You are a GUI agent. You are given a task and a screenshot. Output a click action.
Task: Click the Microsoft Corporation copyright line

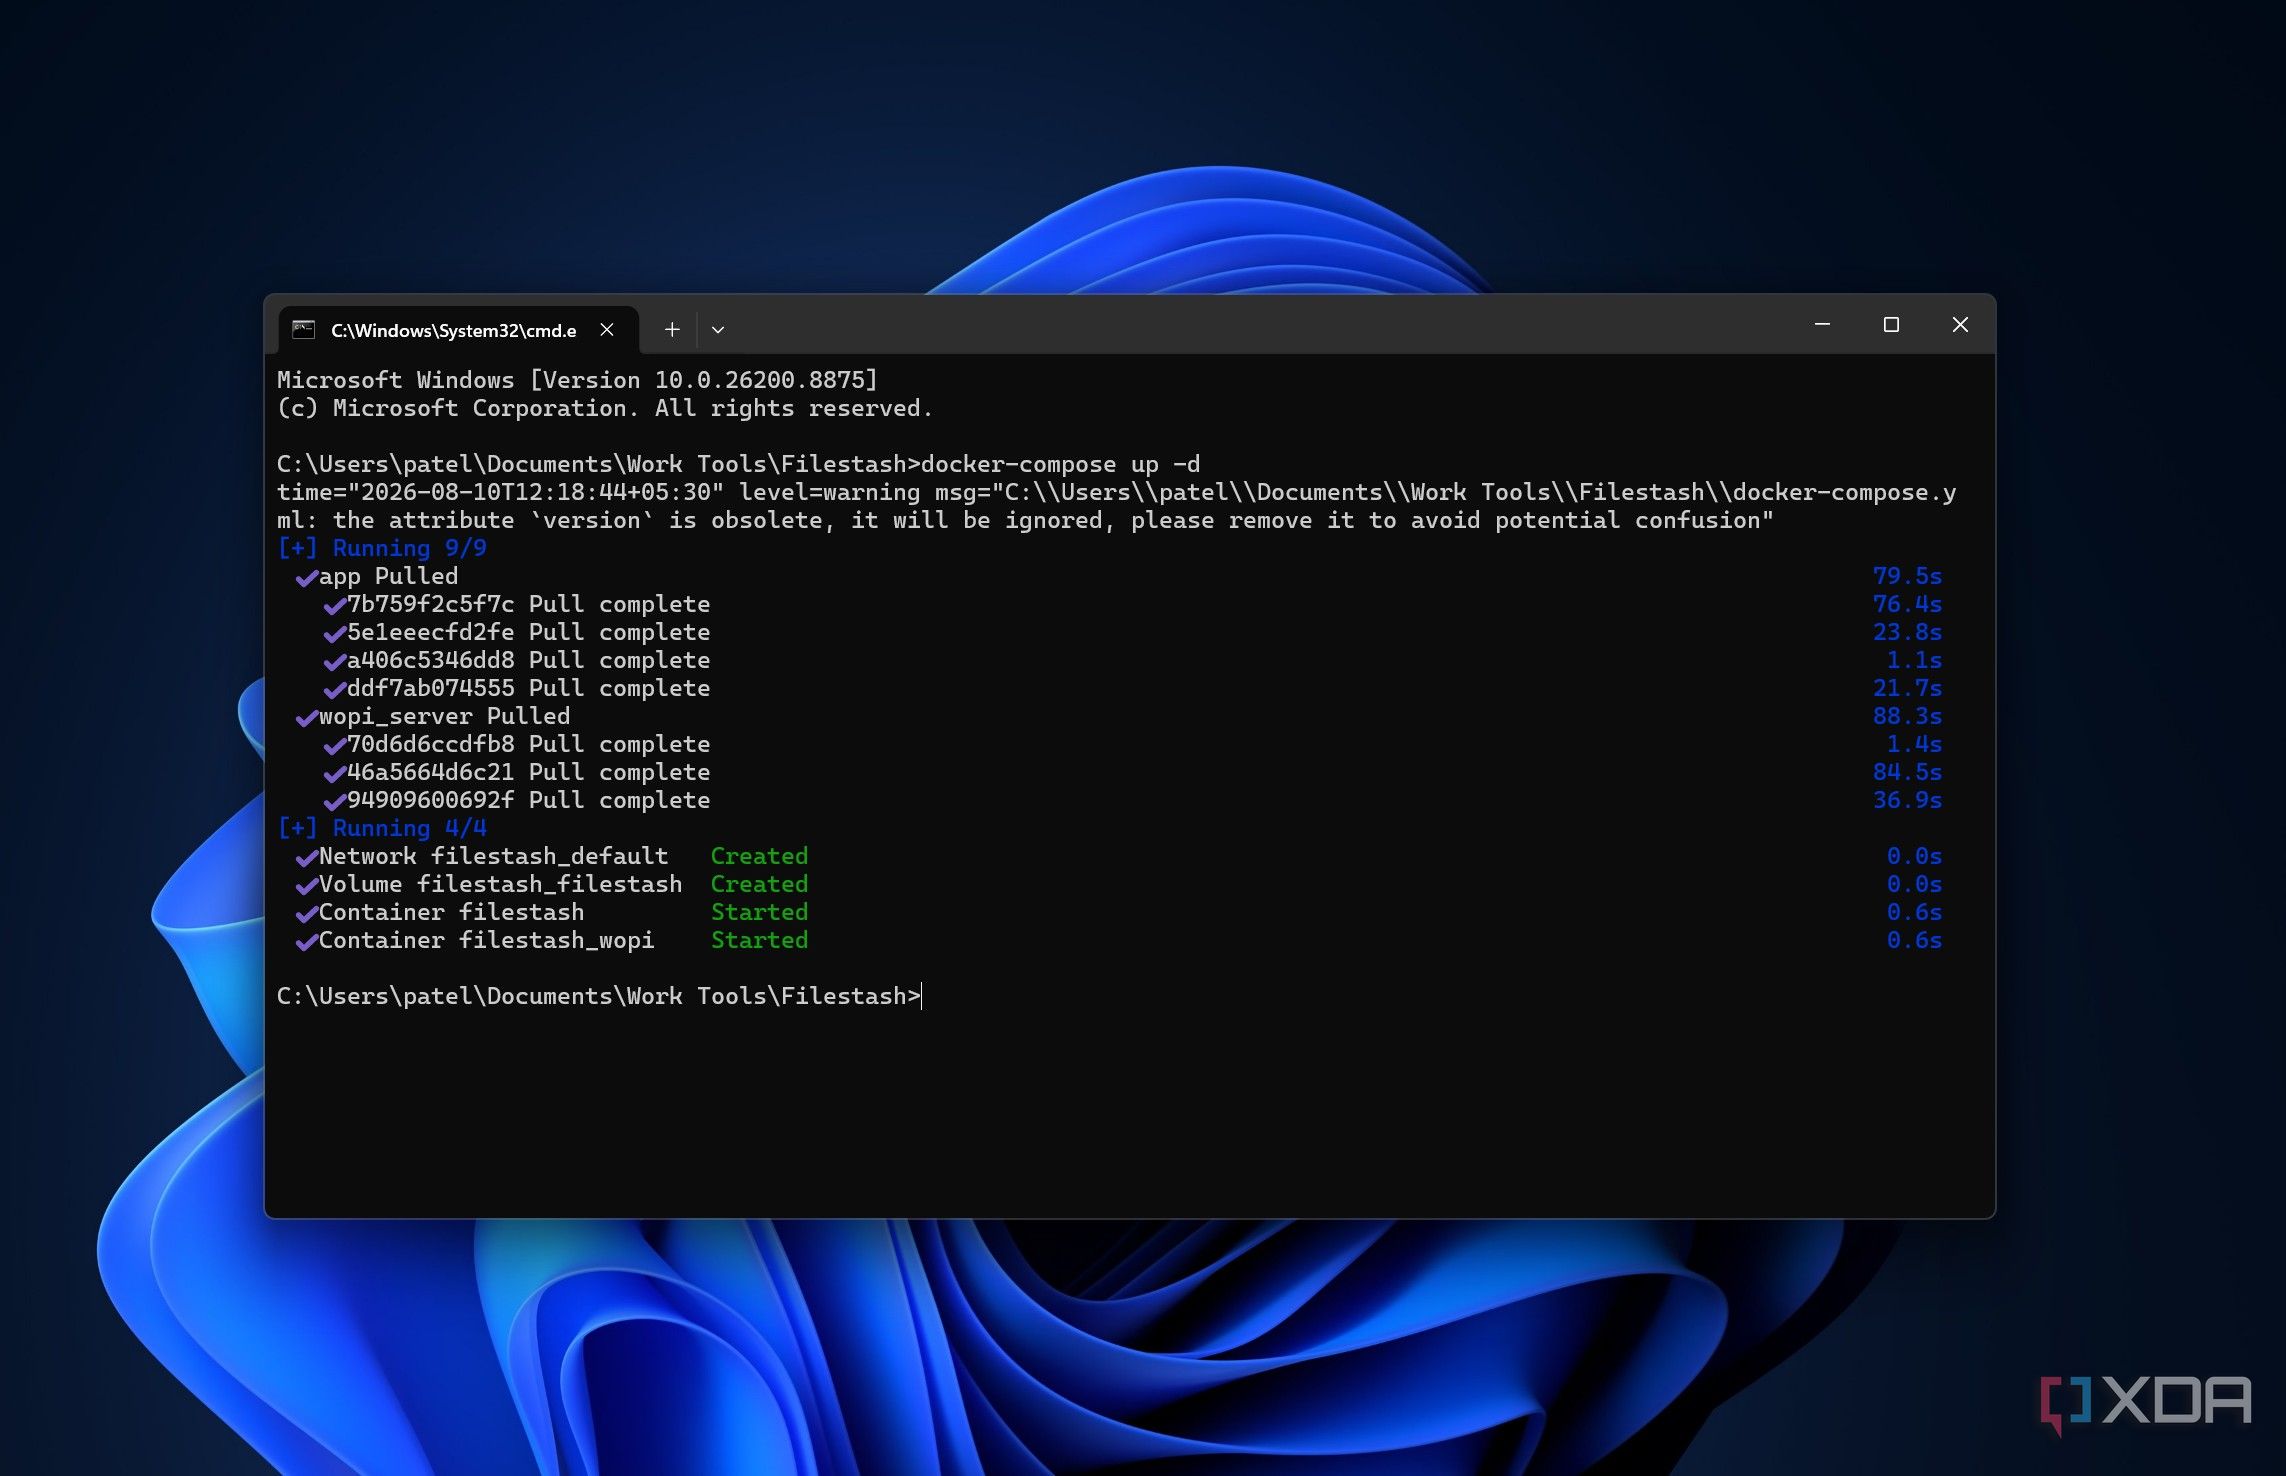(605, 408)
